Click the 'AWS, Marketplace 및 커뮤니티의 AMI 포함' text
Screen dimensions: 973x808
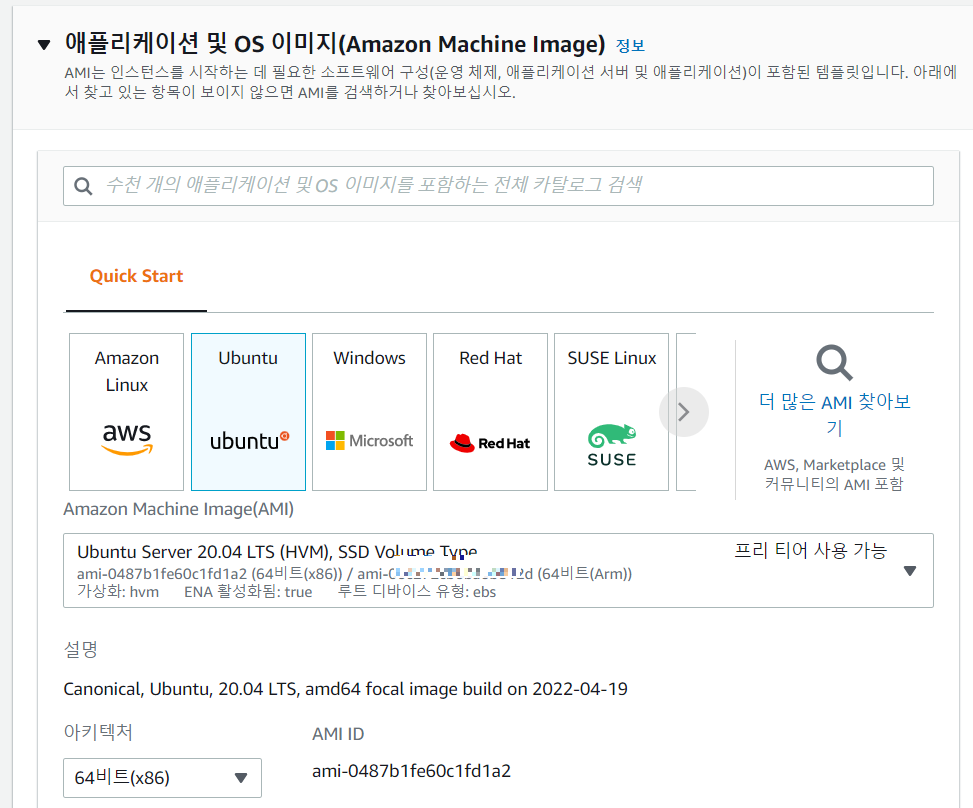point(835,474)
